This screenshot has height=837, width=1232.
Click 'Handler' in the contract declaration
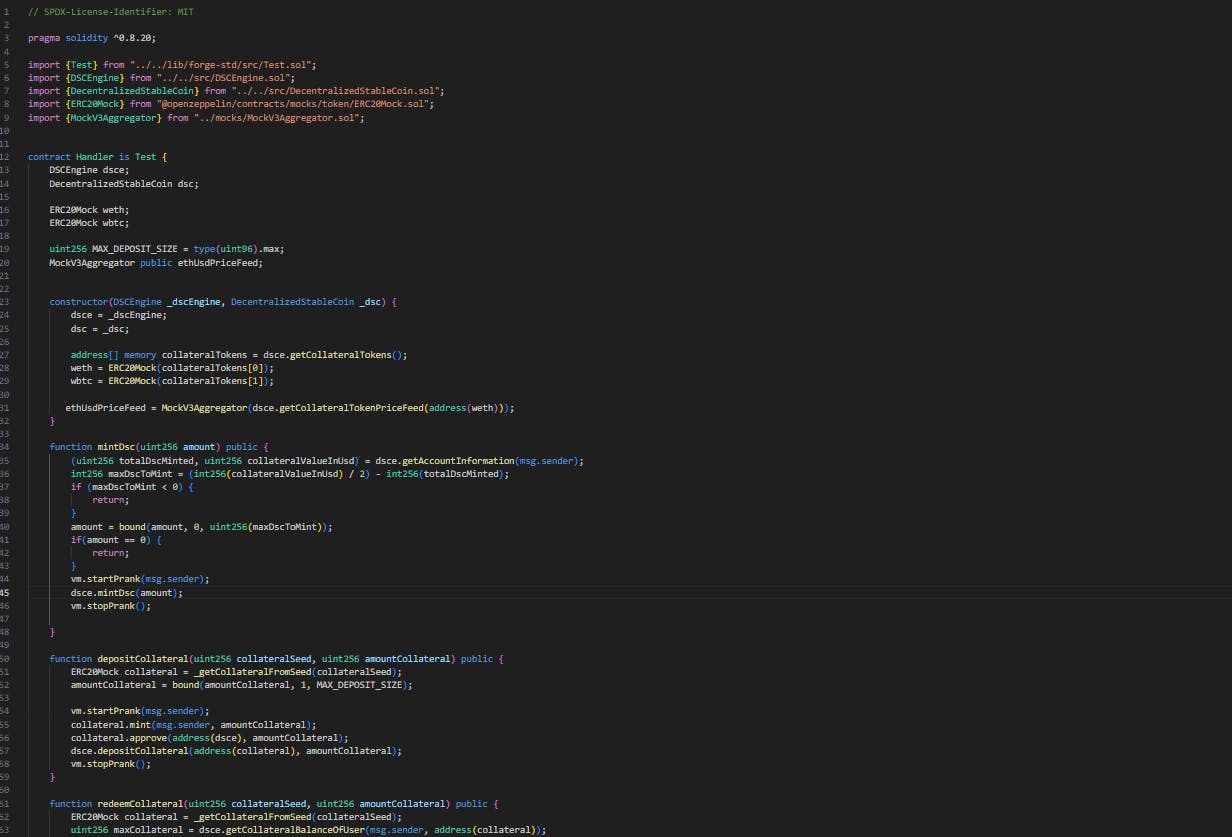coord(94,157)
